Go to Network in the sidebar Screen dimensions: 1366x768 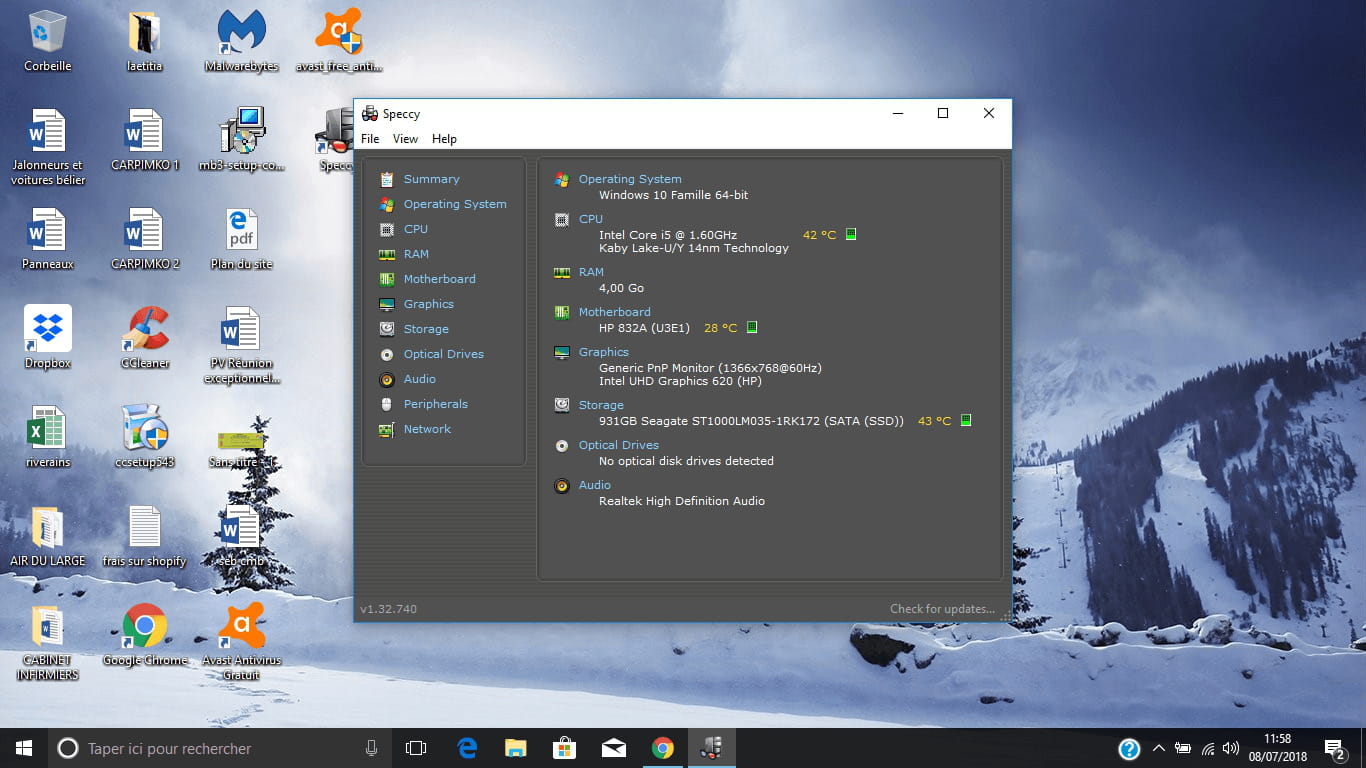(x=427, y=429)
